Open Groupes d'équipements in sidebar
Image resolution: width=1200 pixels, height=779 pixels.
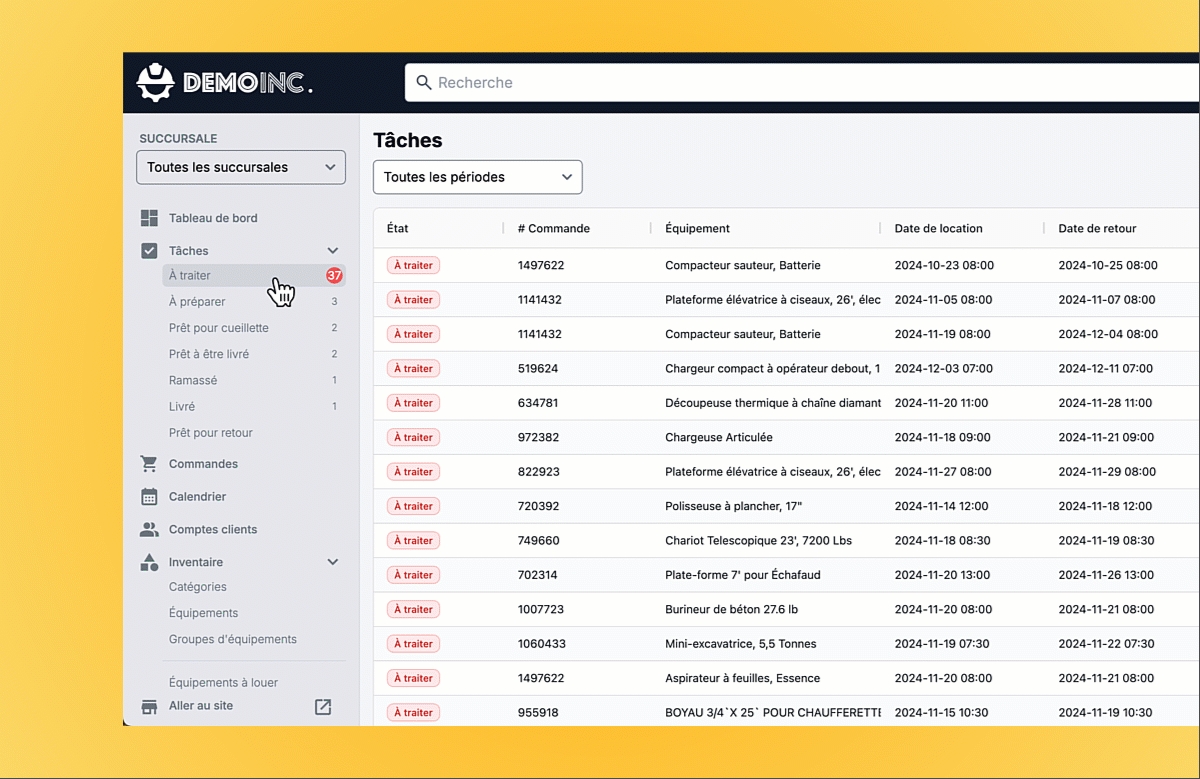click(x=233, y=639)
